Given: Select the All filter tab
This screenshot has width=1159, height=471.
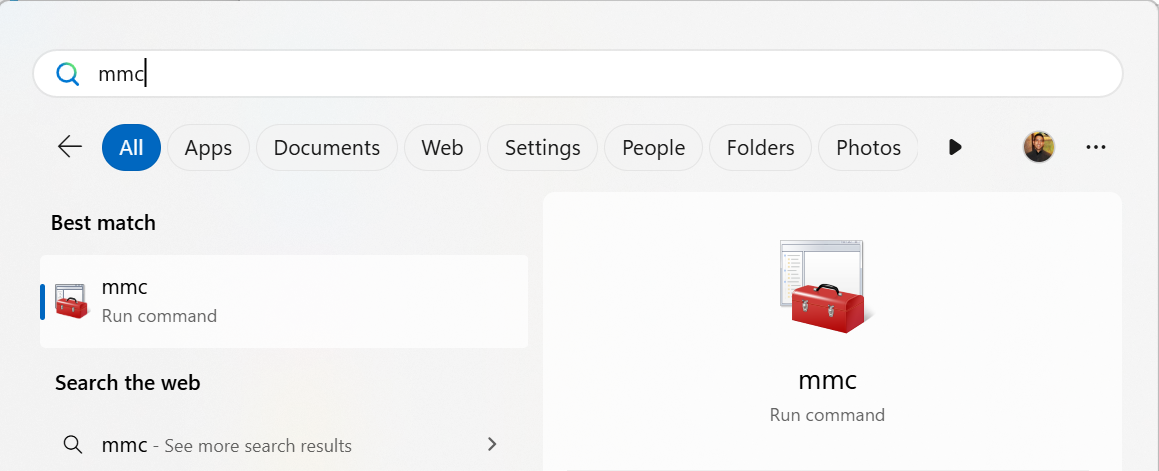Looking at the screenshot, I should click(131, 148).
